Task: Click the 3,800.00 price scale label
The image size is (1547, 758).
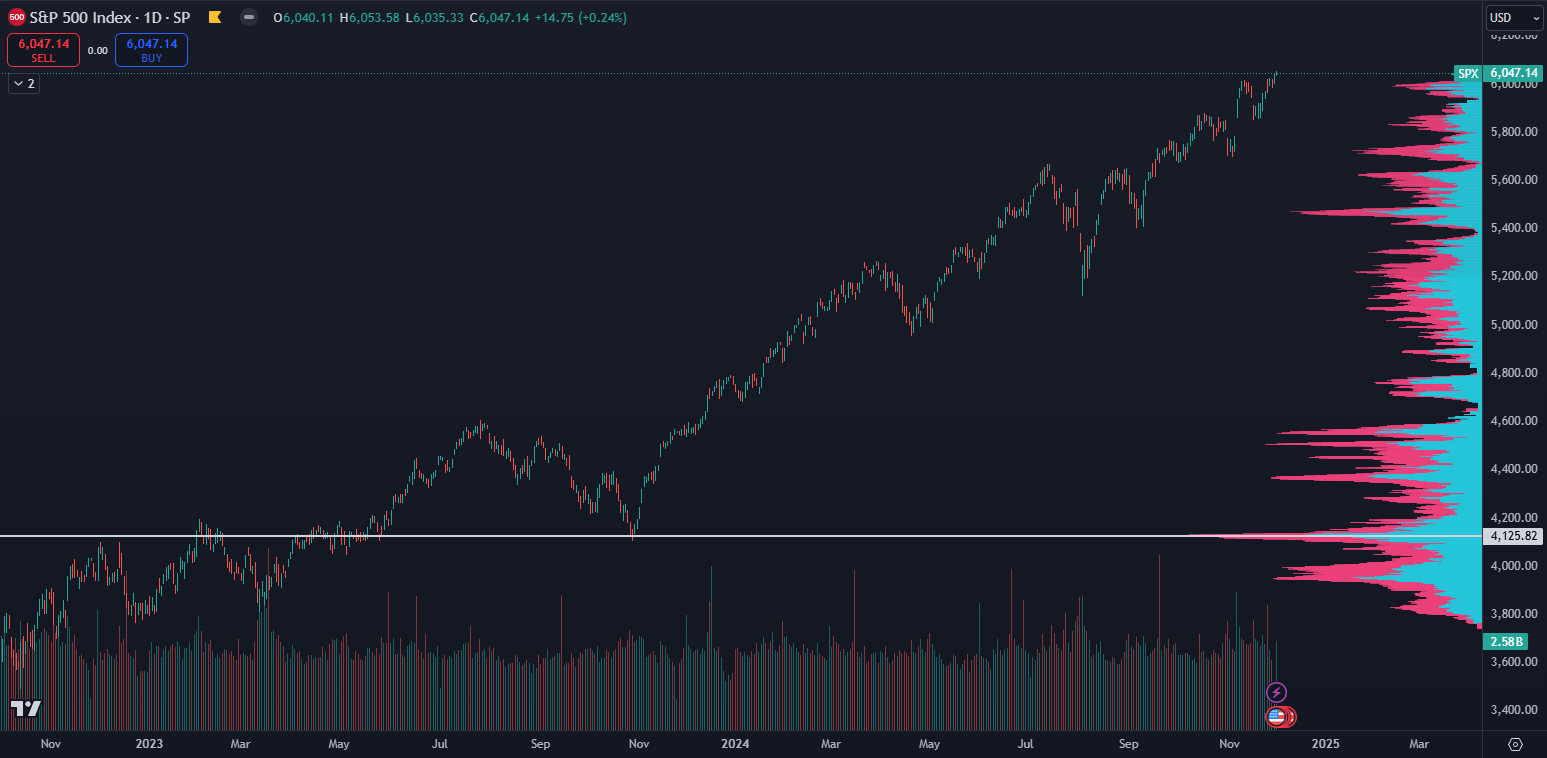Action: tap(1514, 614)
